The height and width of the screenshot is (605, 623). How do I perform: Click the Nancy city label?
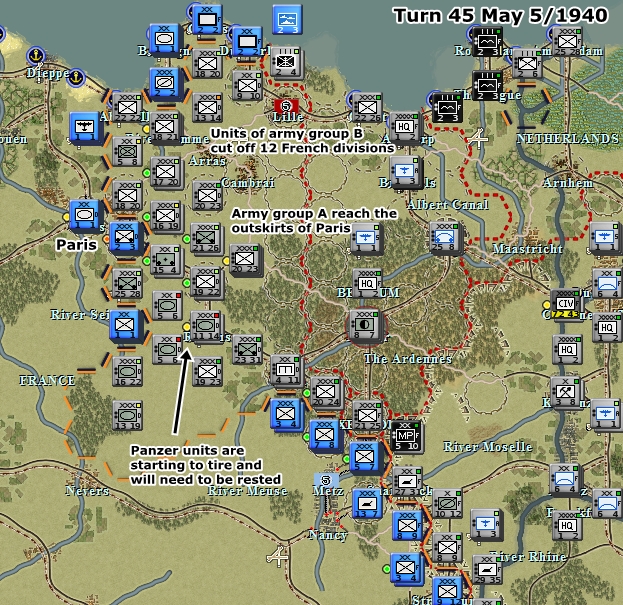click(x=328, y=535)
